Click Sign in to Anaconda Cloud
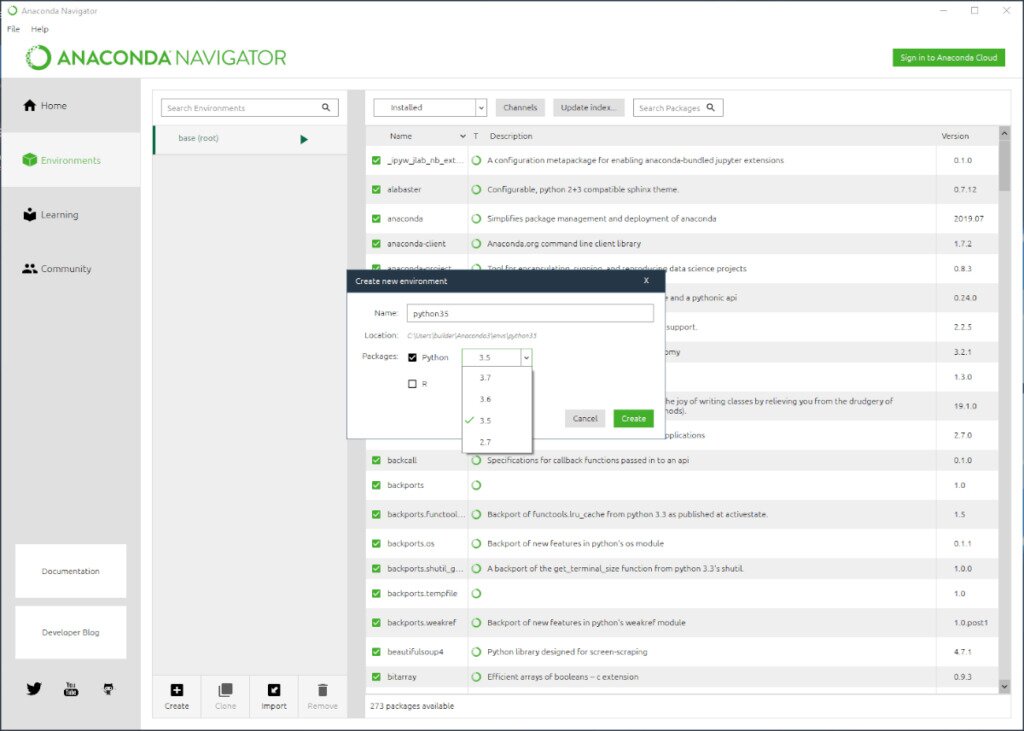The height and width of the screenshot is (731, 1024). click(x=947, y=57)
